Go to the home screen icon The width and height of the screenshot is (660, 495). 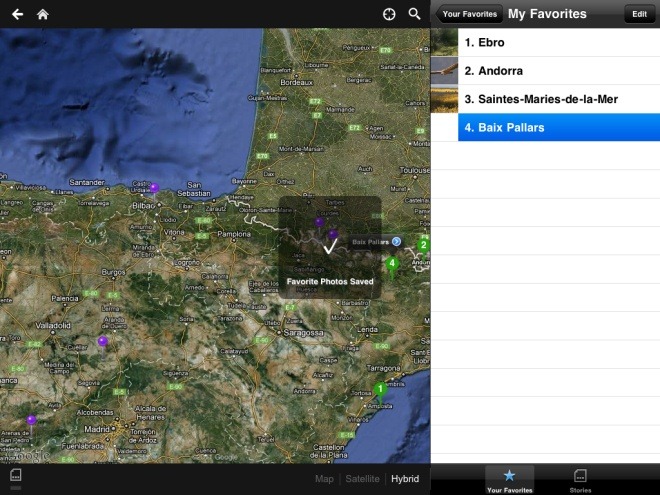[43, 14]
